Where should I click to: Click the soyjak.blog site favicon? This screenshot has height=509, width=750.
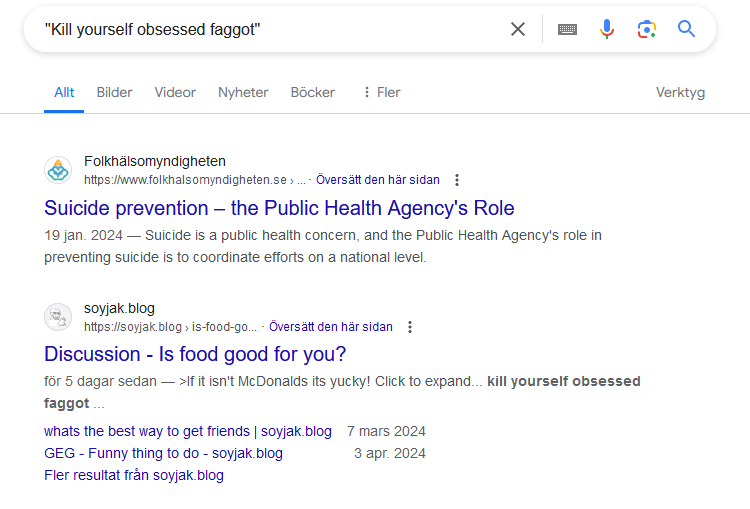click(58, 317)
